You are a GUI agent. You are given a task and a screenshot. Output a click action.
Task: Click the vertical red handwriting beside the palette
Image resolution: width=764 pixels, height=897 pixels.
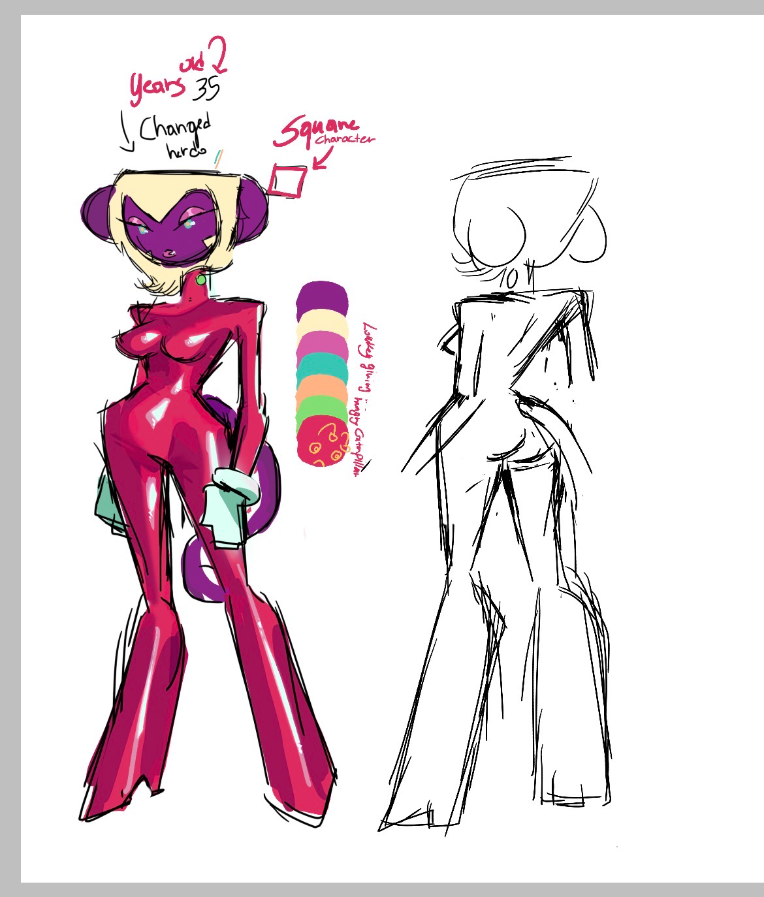[362, 399]
